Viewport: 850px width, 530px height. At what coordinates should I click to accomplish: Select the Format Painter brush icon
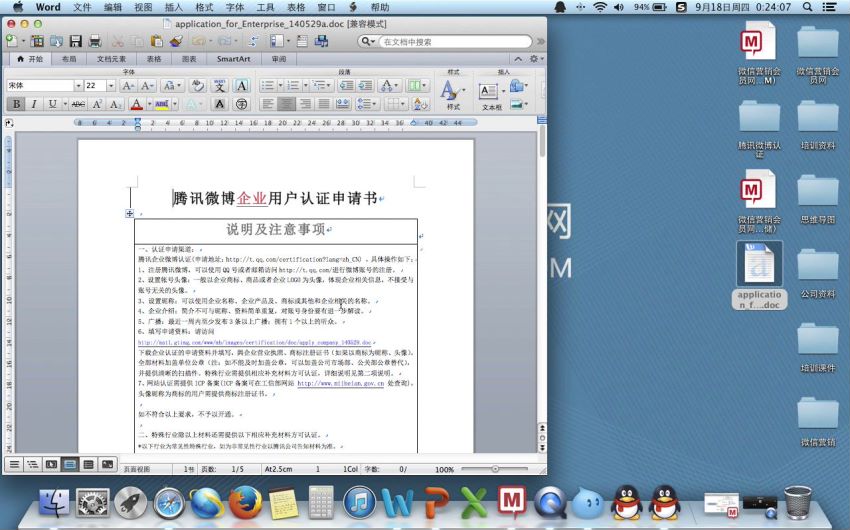177,41
